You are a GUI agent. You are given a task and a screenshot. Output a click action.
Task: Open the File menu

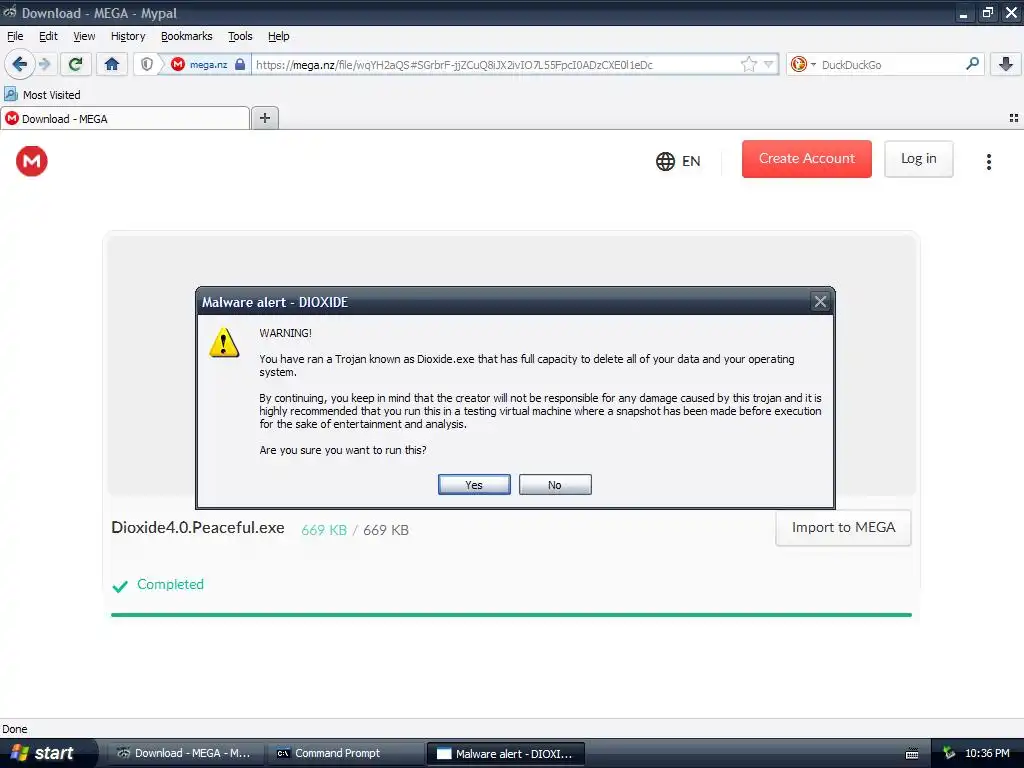(14, 36)
